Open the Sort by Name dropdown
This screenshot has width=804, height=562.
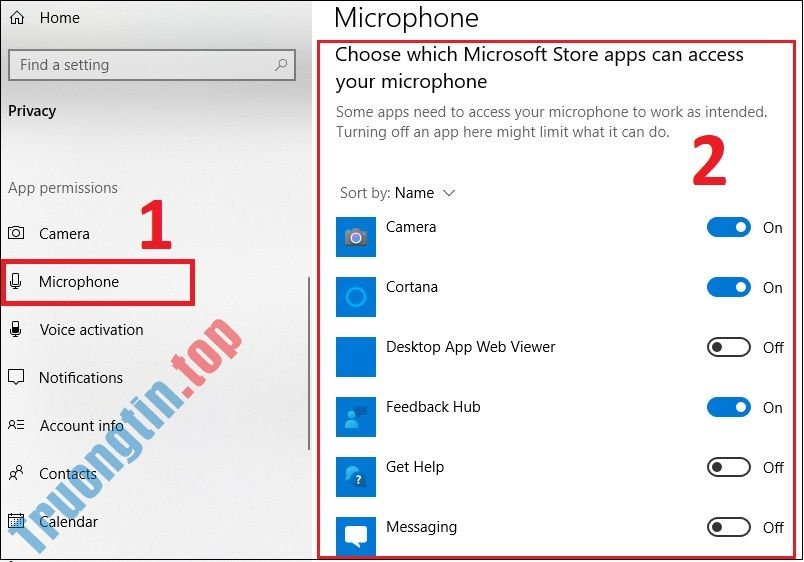[397, 193]
